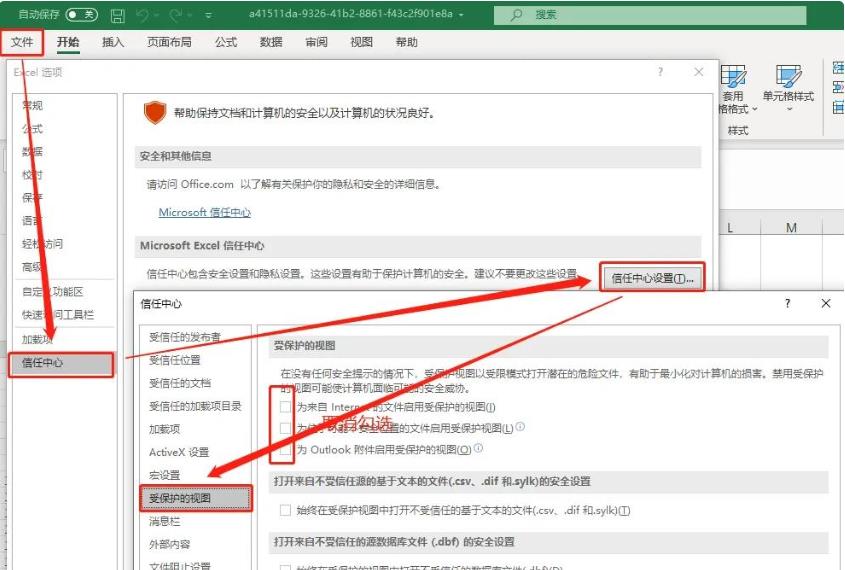Switch to the 数据 ribbon tab

[271, 42]
